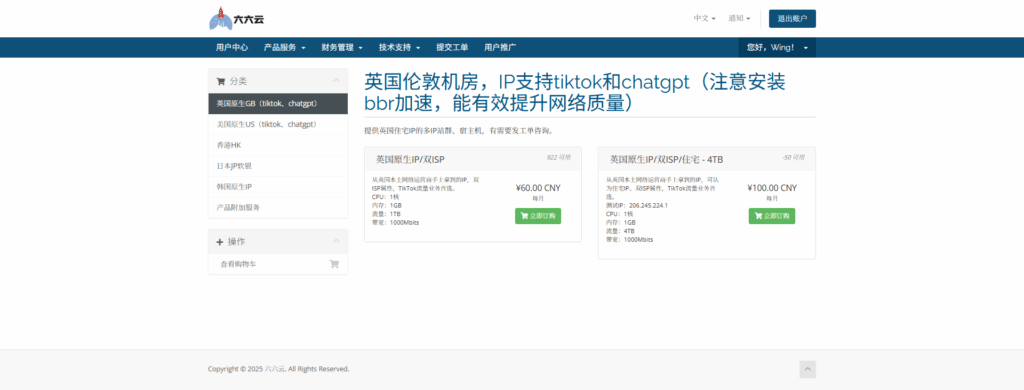The image size is (1024, 390).
Task: Select 美国原生US category
Action: tap(278, 124)
